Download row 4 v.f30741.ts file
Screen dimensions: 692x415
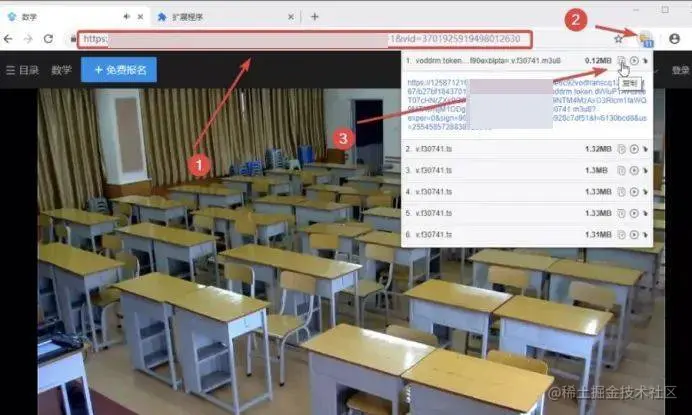(645, 192)
